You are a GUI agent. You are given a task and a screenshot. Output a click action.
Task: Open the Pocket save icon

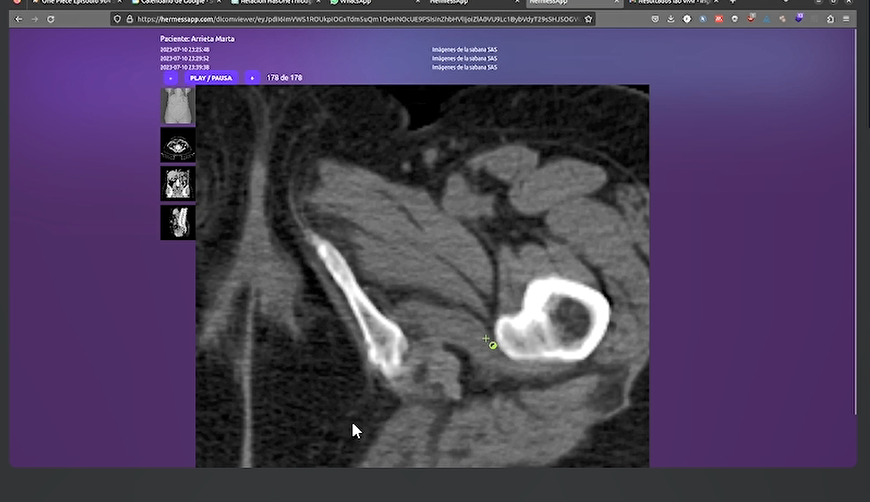click(655, 19)
